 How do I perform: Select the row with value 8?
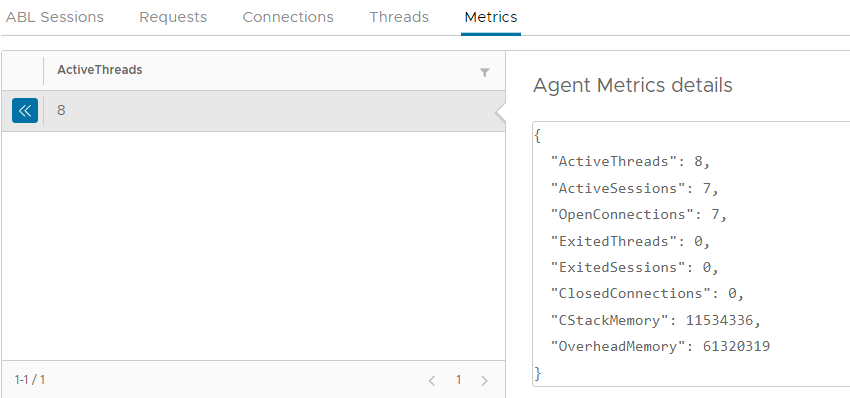pyautogui.click(x=253, y=111)
